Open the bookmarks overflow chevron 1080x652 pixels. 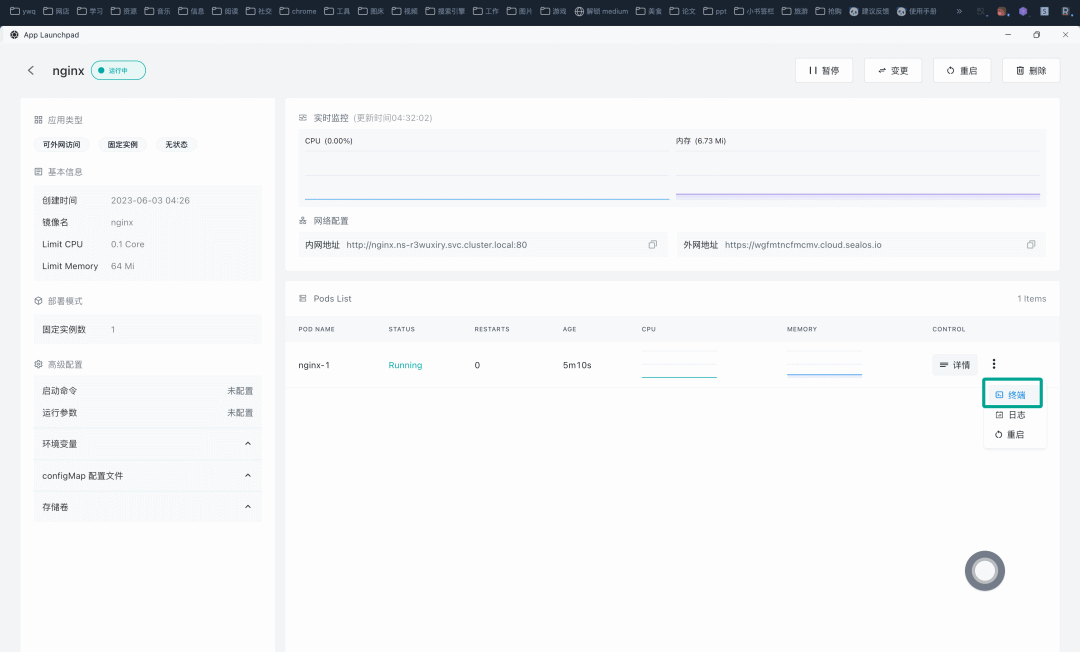click(959, 11)
